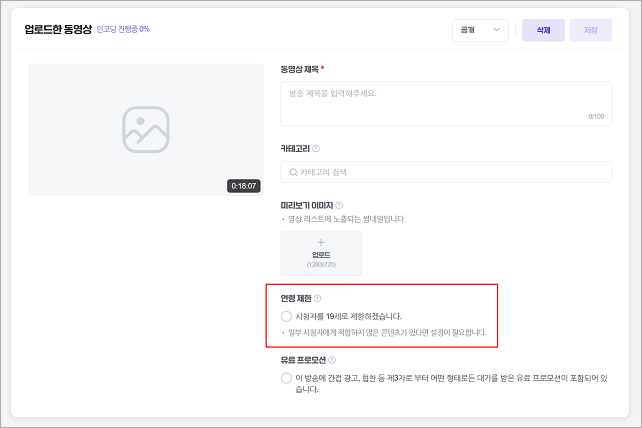Click the 업로드 (1280x720) thumbnail upload box
642x428 pixels.
321,253
